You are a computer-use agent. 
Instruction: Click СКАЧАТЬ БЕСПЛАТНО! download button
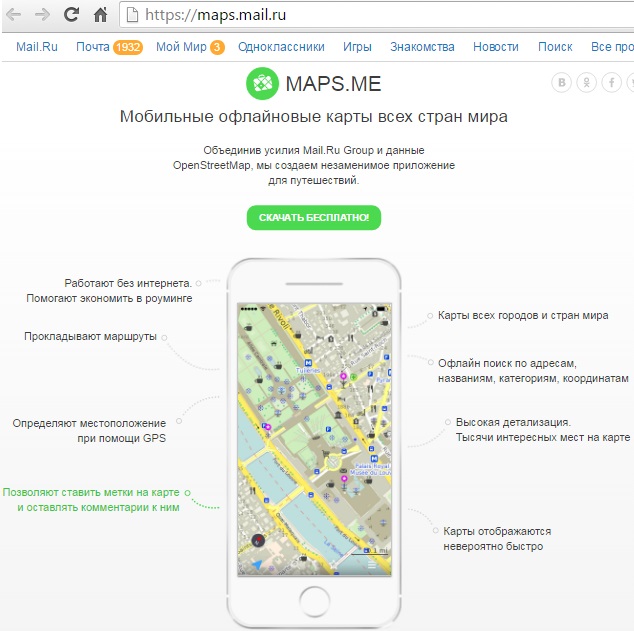tap(314, 217)
